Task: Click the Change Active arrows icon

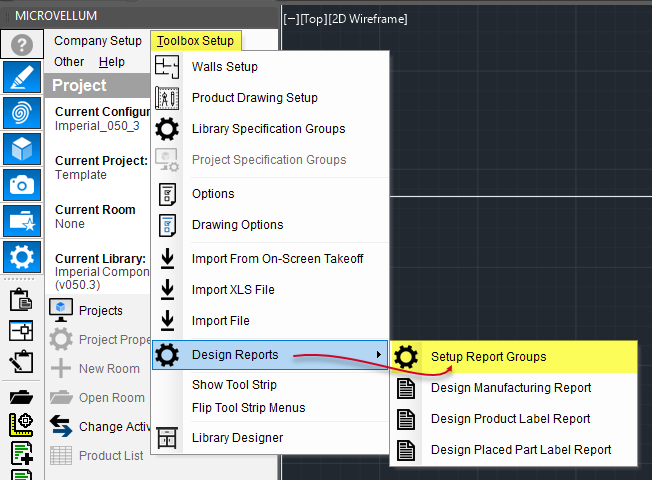Action: tap(61, 426)
